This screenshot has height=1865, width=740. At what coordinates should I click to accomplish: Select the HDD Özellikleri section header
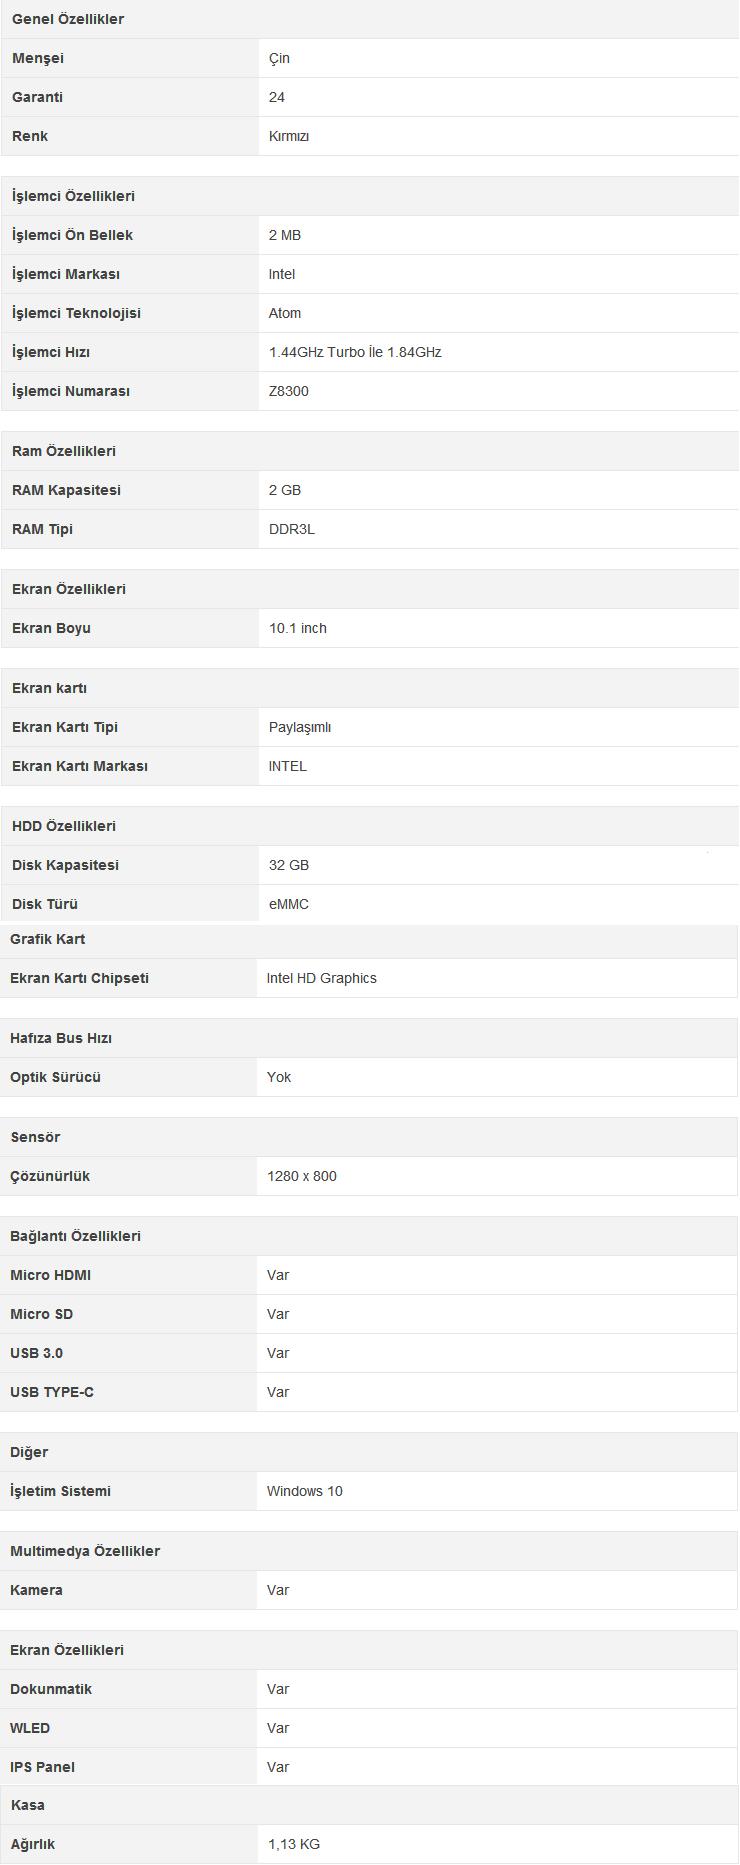[64, 826]
